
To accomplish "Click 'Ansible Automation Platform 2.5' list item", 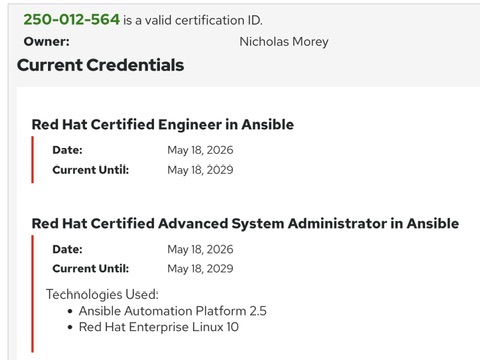I will [173, 311].
